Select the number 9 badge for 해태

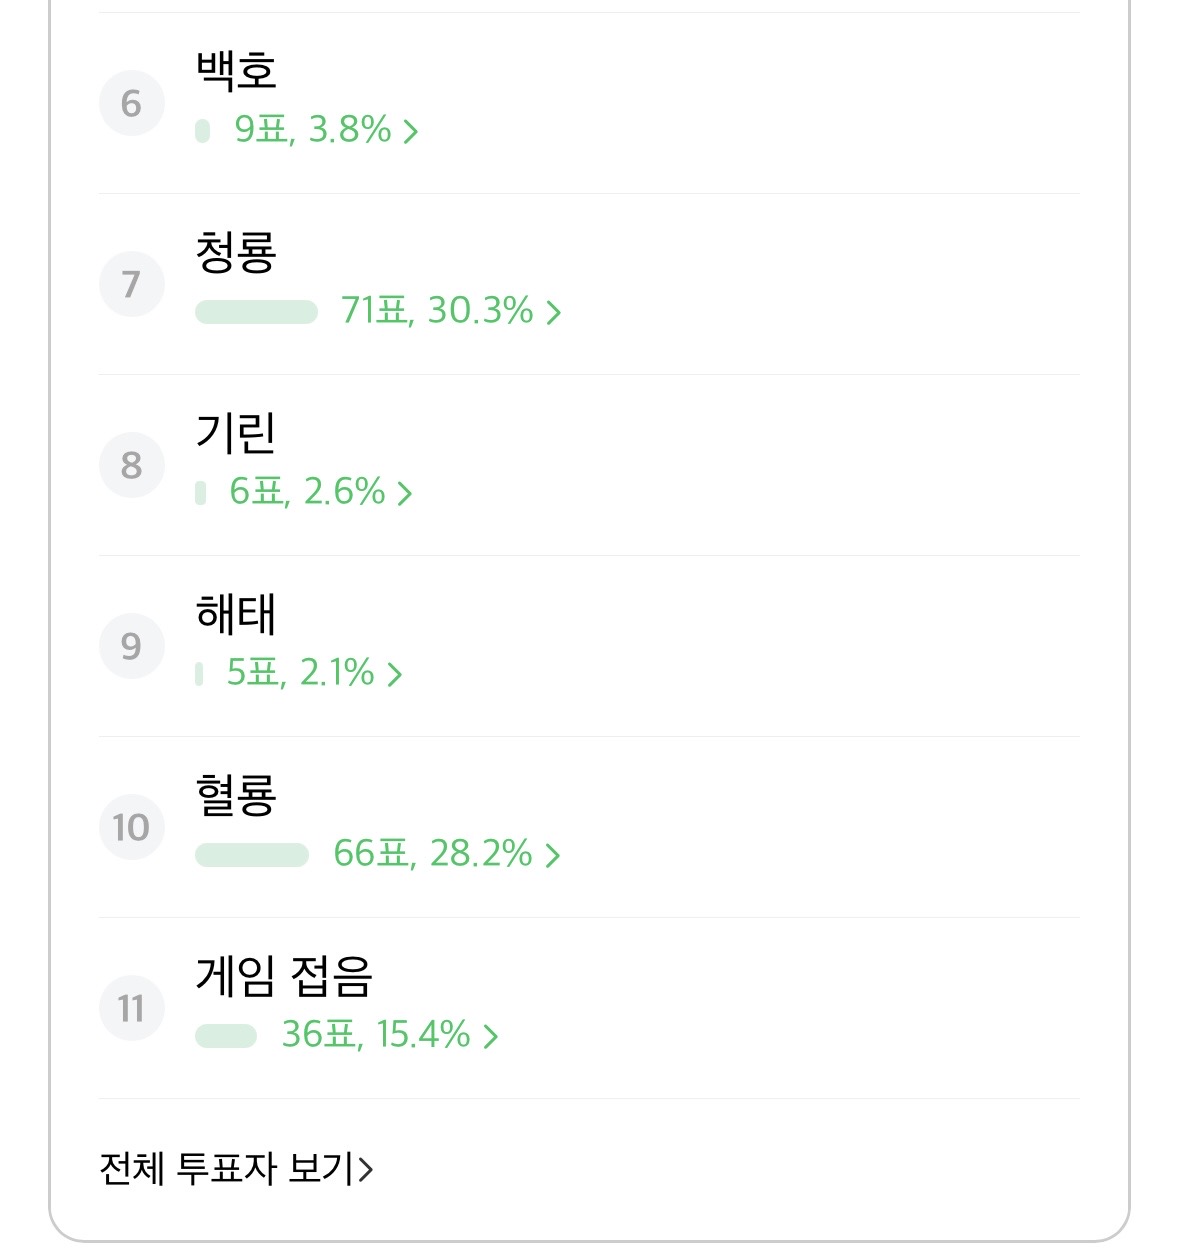pos(132,646)
